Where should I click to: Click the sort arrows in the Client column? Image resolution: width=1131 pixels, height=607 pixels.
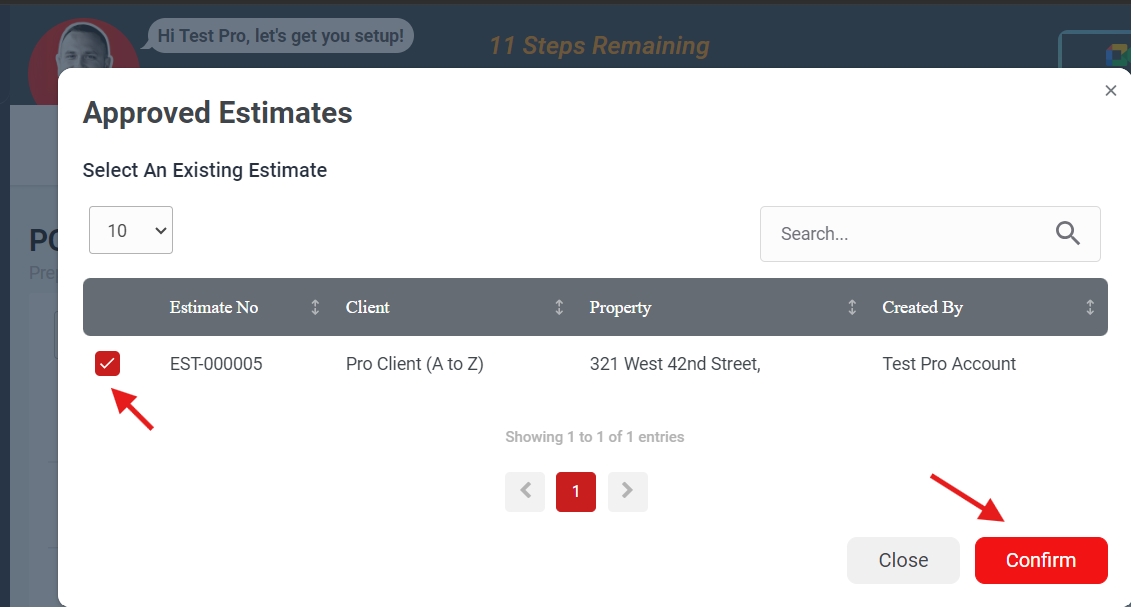pyautogui.click(x=559, y=307)
